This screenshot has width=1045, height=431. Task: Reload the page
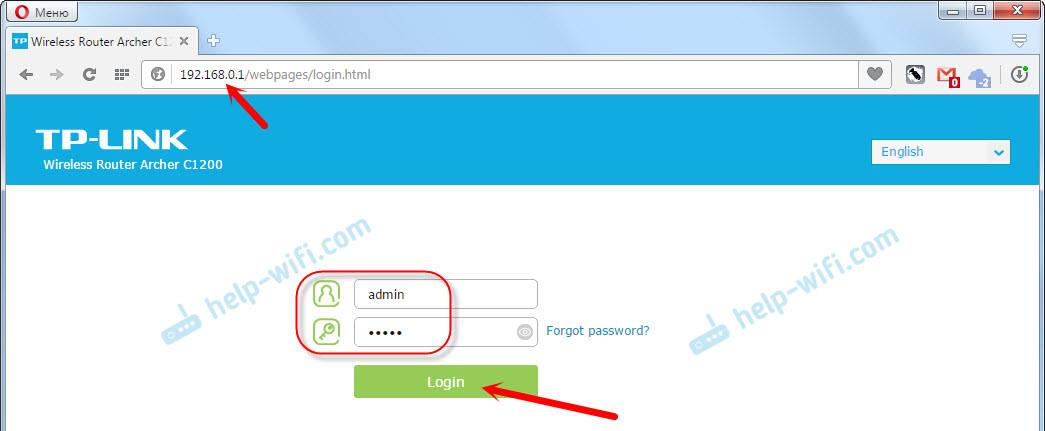[89, 75]
